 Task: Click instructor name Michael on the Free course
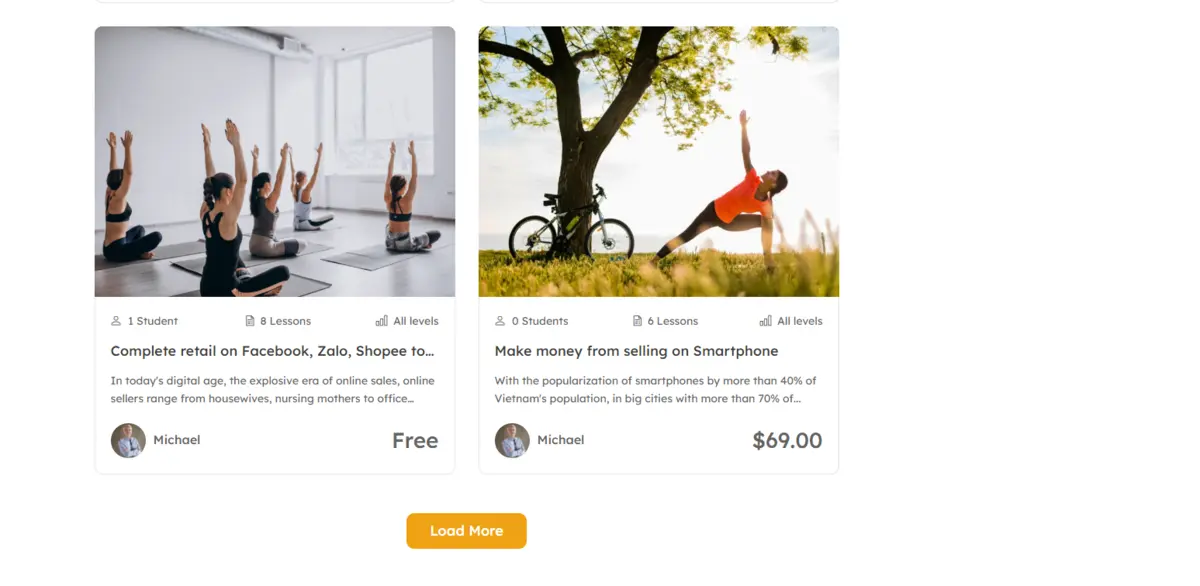click(177, 440)
